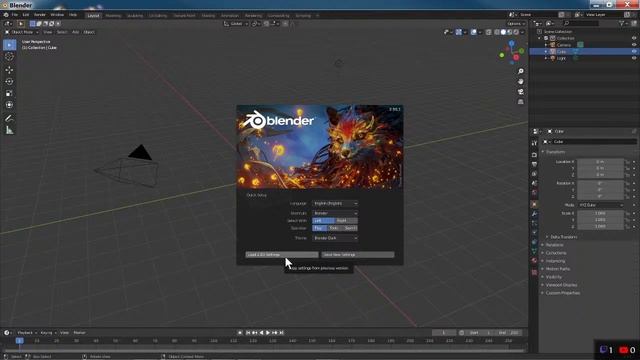
Task: Hide the Light in outliner
Action: pos(634,58)
